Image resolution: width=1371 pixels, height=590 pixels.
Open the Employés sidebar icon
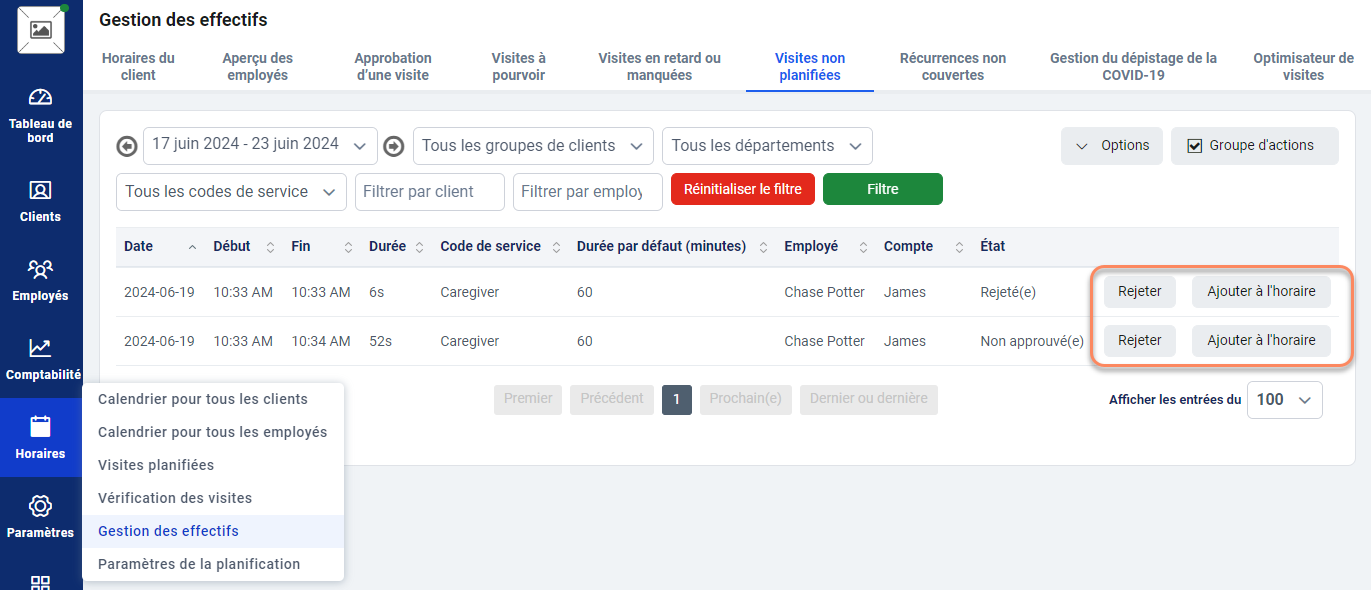point(40,269)
